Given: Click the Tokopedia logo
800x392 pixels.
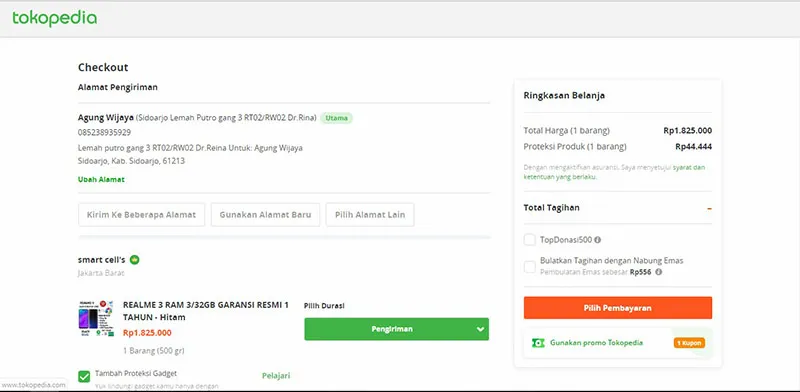Looking at the screenshot, I should [x=55, y=19].
